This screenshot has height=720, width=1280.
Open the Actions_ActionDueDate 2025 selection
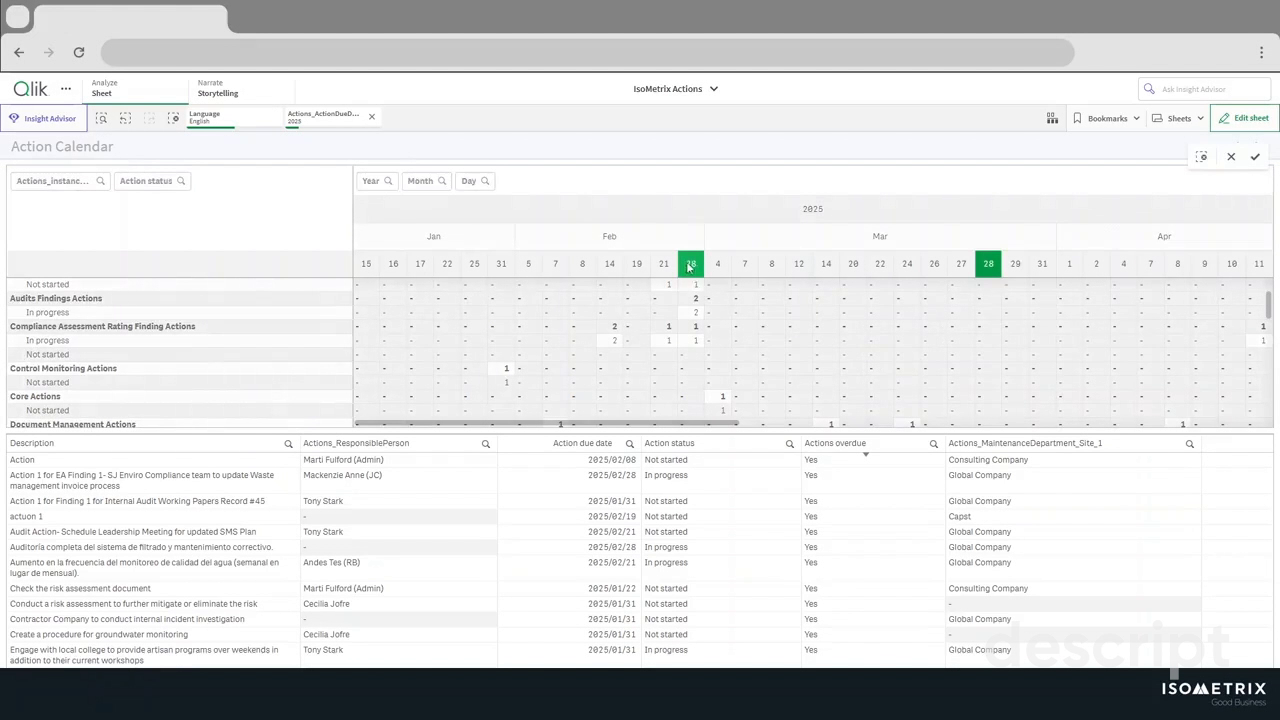click(x=323, y=117)
